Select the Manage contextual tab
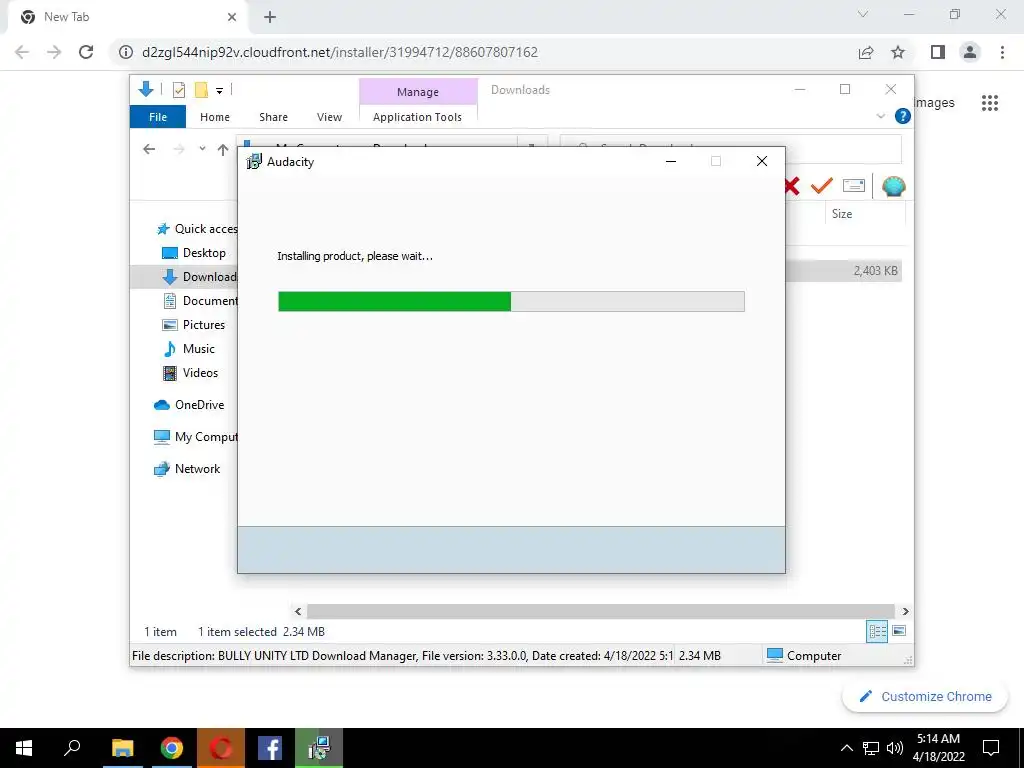Image resolution: width=1024 pixels, height=768 pixels. point(418,92)
